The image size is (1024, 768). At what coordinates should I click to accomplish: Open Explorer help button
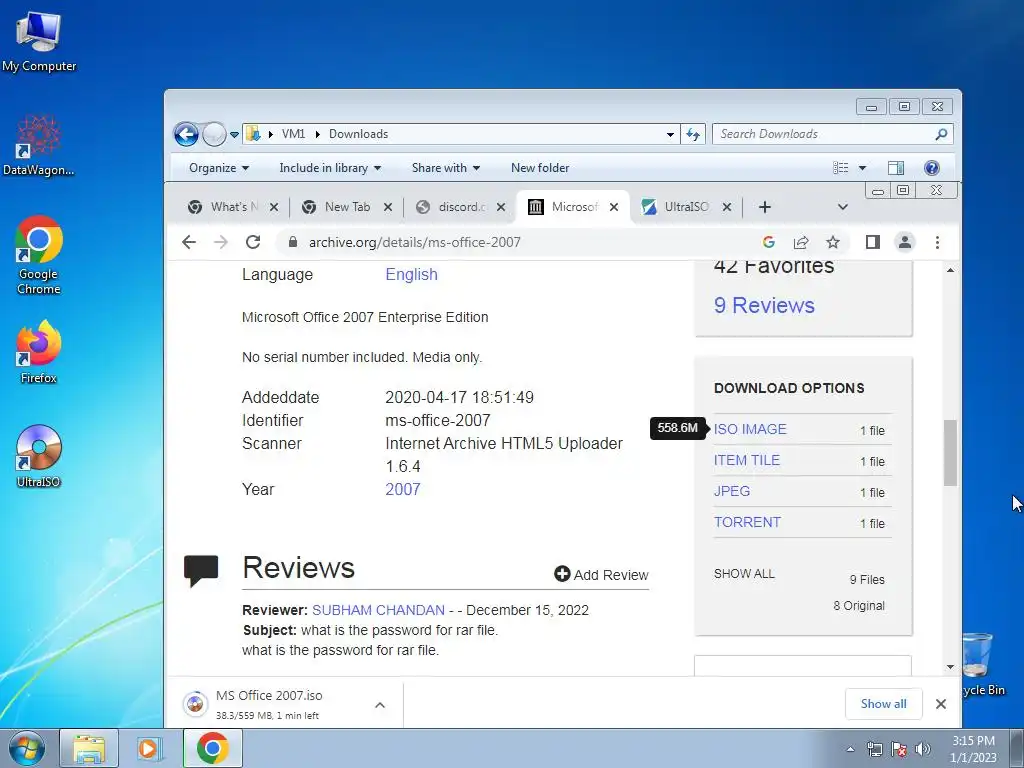(932, 168)
